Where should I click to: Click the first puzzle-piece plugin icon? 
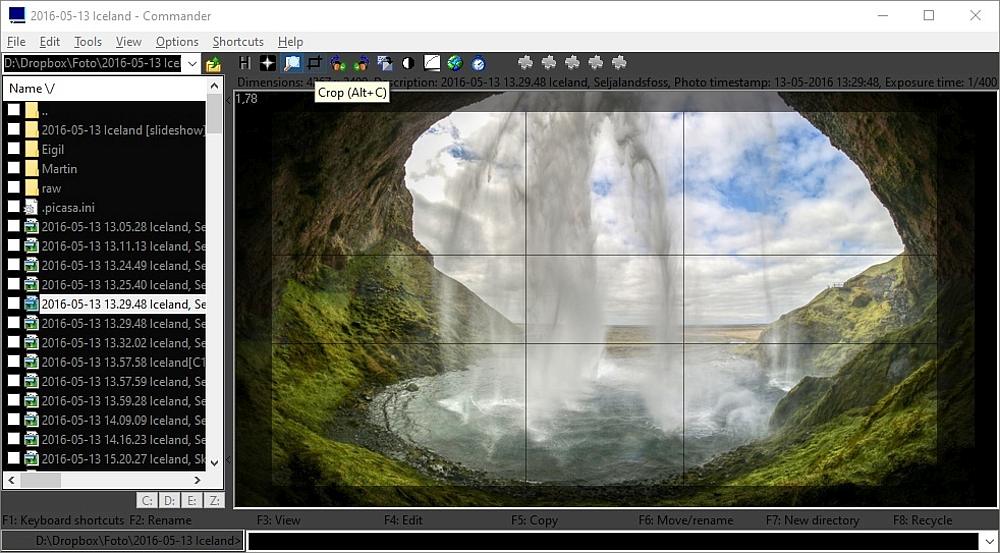coord(526,63)
